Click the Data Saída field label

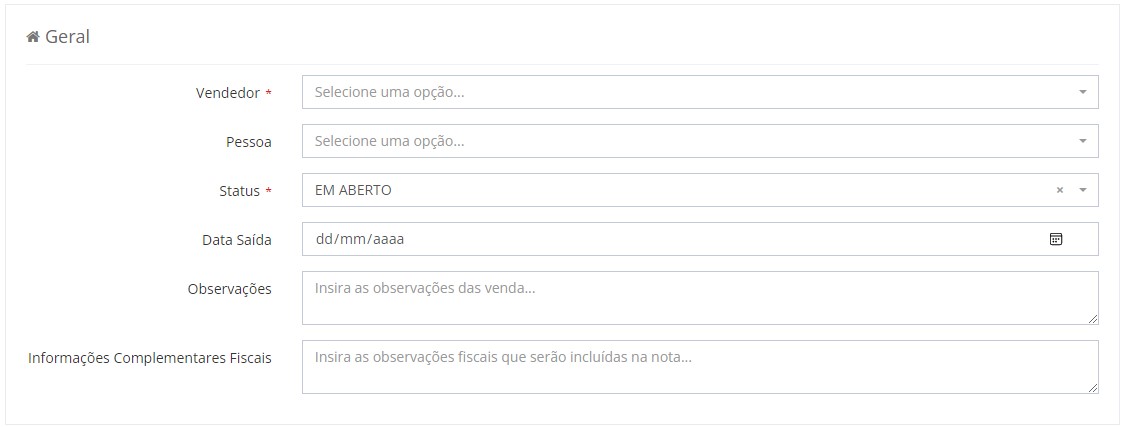(x=236, y=240)
